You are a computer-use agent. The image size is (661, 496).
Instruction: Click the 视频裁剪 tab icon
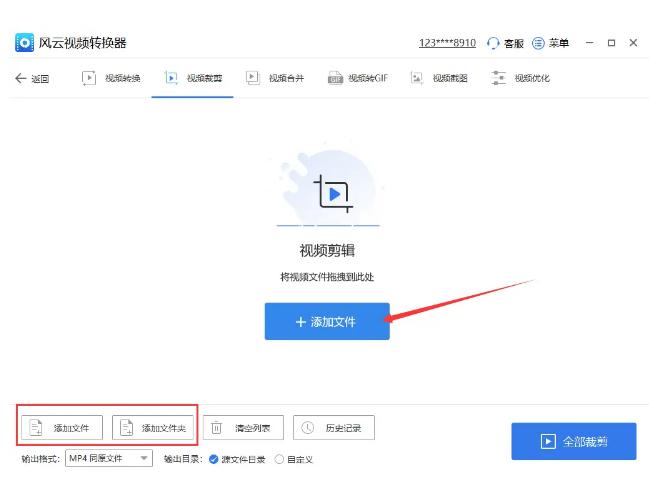(x=171, y=78)
